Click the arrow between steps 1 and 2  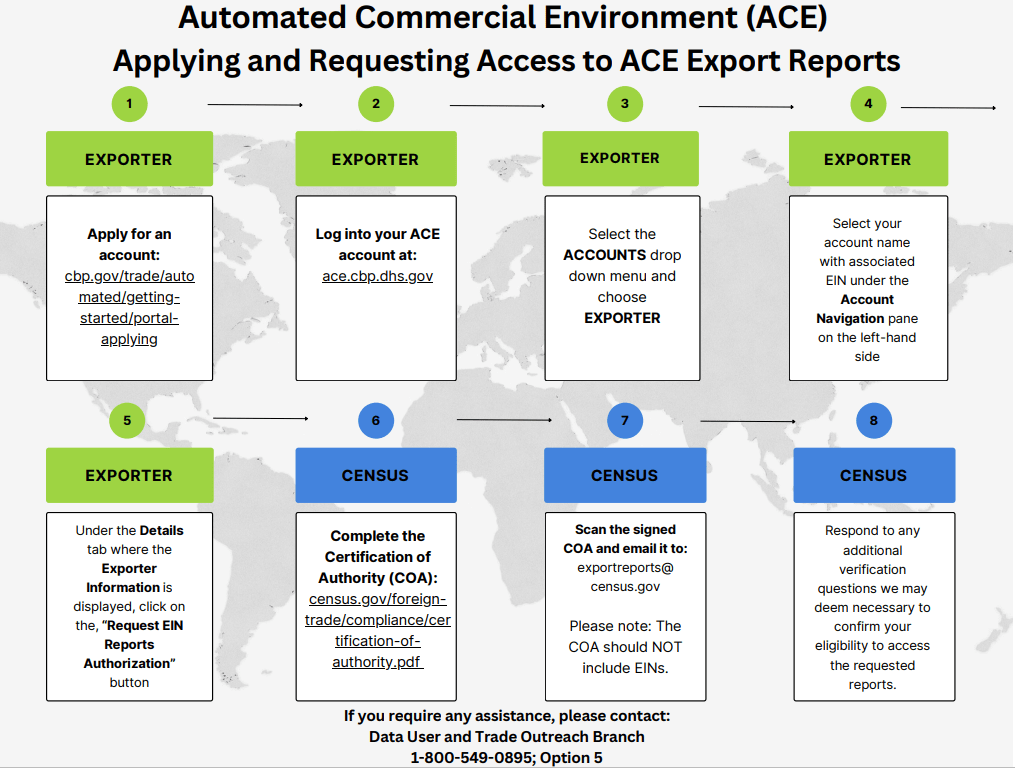click(253, 103)
